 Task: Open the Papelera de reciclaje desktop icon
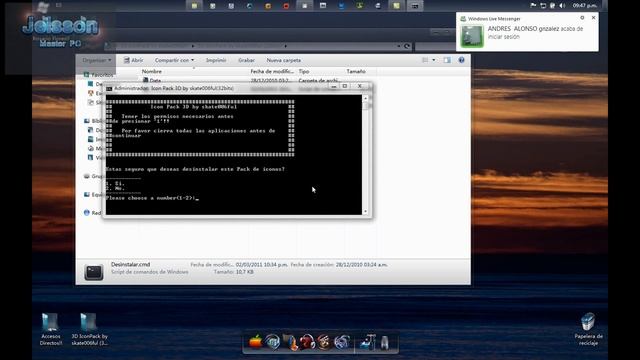(x=588, y=329)
